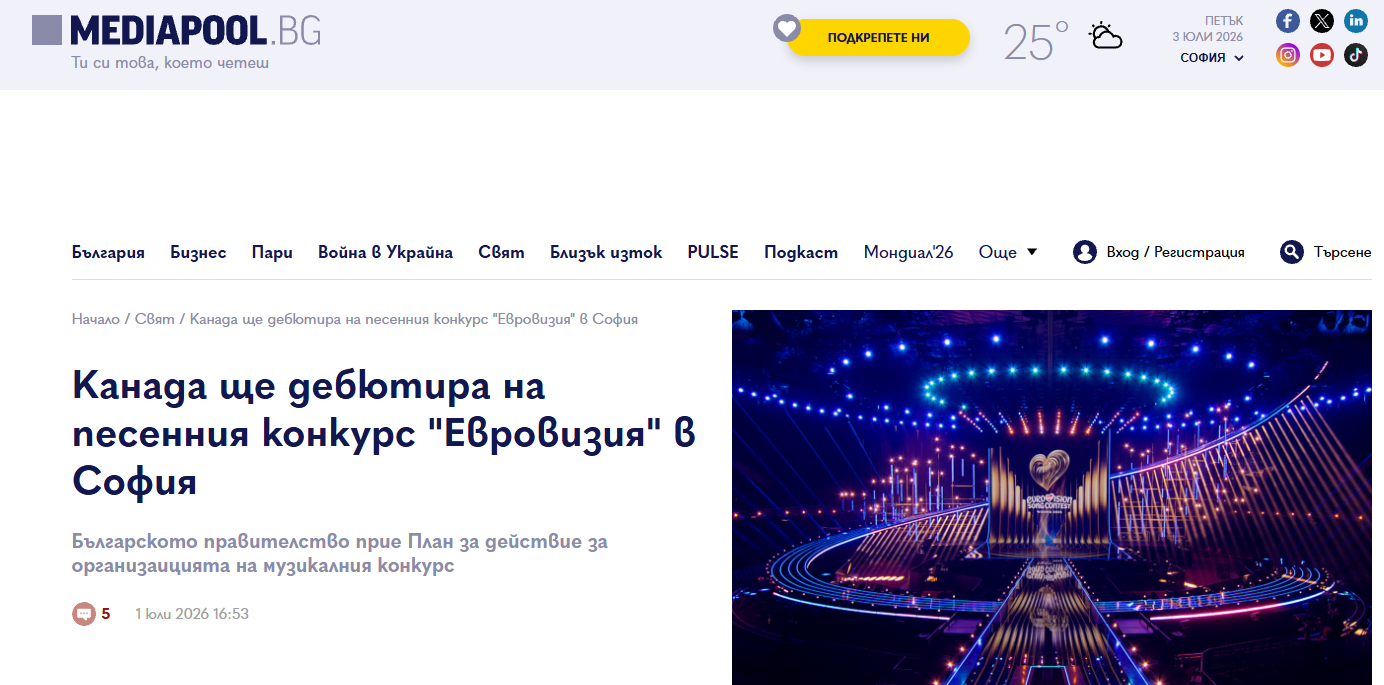Open the Facebook social icon
The image size is (1384, 685).
[x=1288, y=21]
